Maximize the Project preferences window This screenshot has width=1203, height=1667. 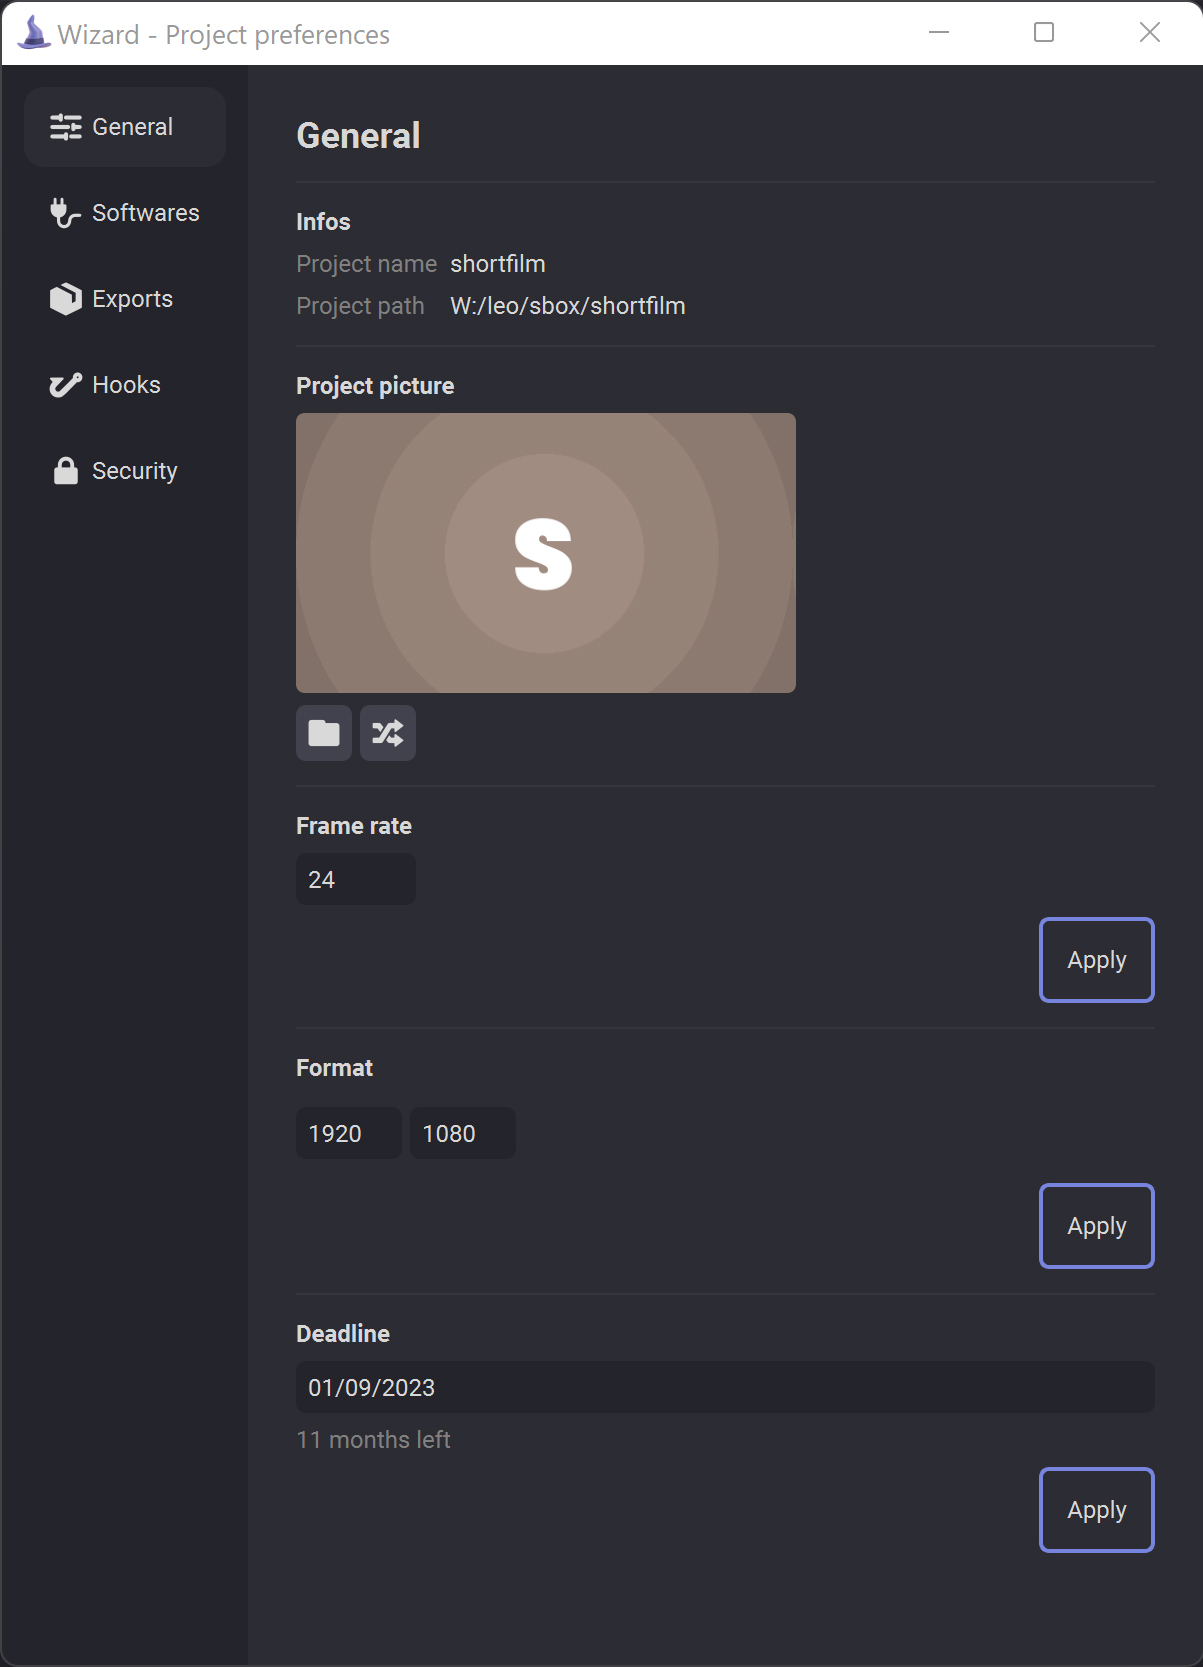tap(1044, 33)
